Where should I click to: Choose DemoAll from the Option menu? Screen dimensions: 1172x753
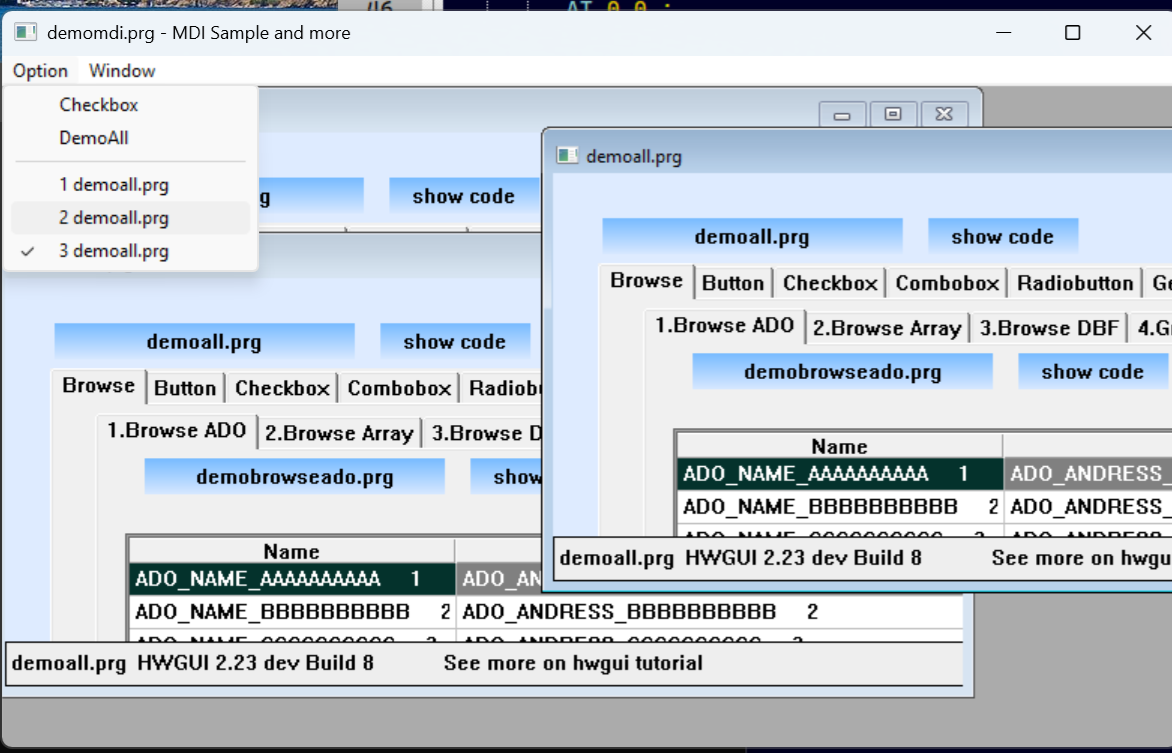pos(94,138)
